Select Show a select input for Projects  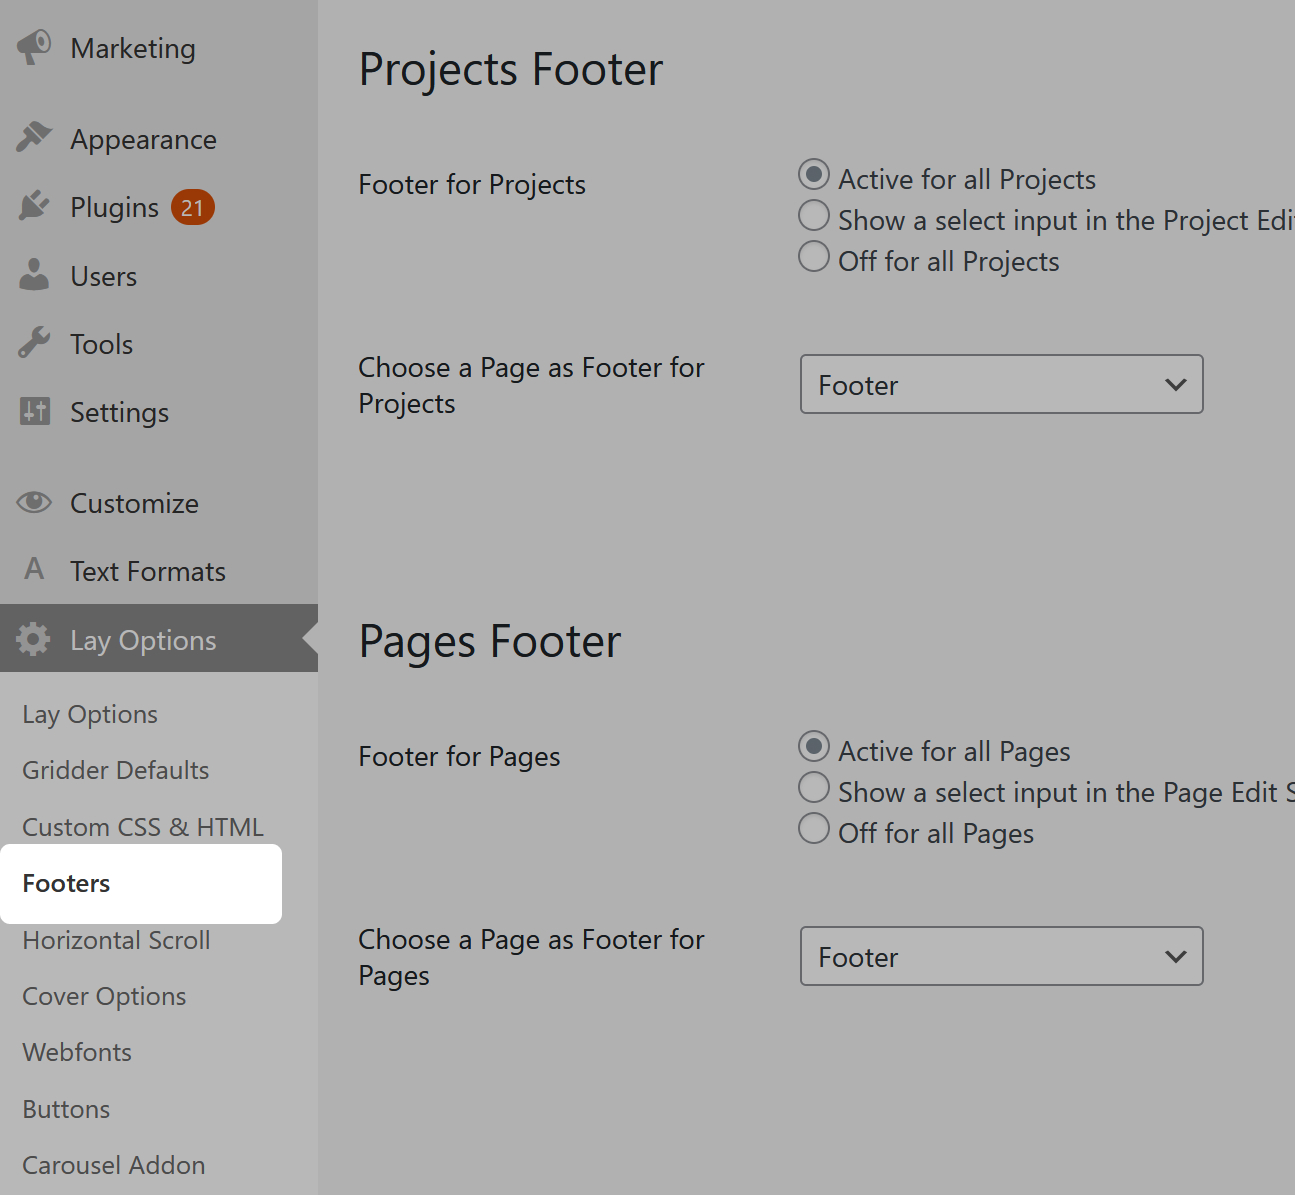click(x=813, y=215)
